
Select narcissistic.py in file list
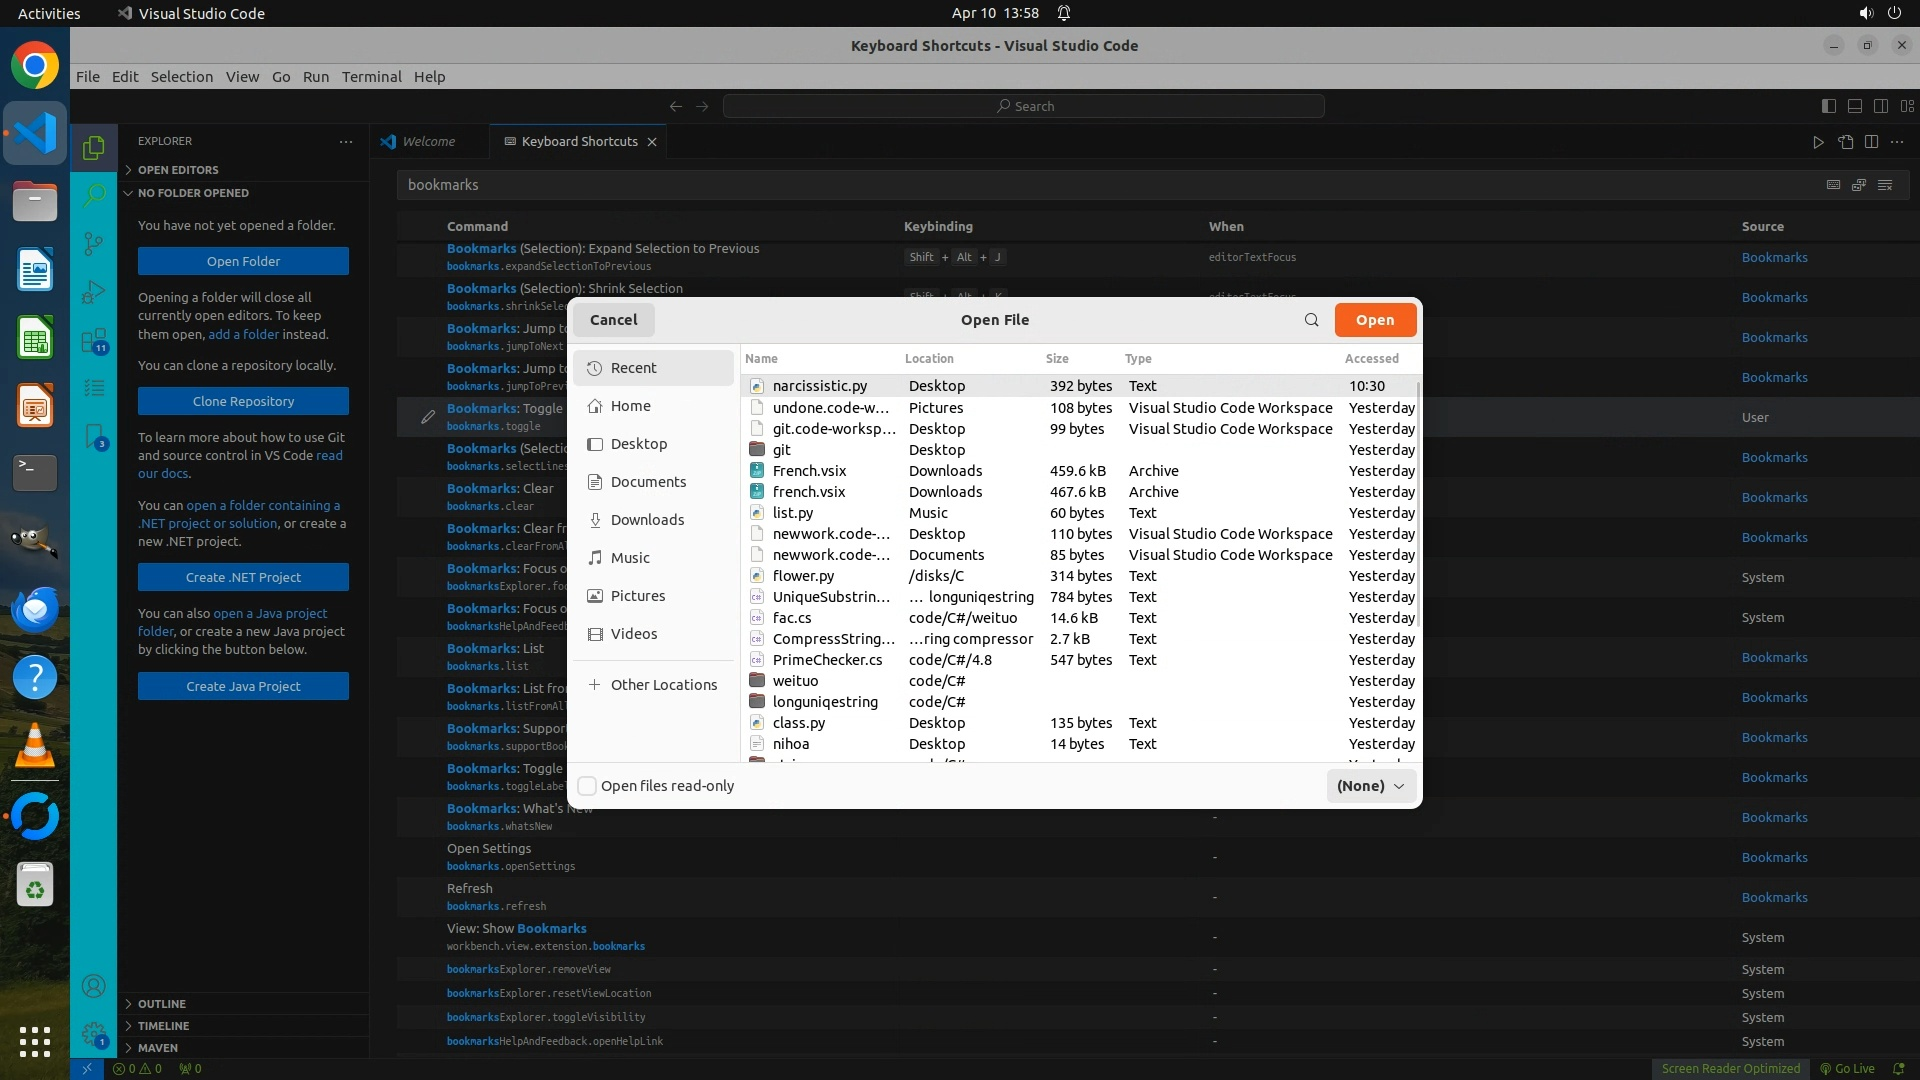click(819, 386)
